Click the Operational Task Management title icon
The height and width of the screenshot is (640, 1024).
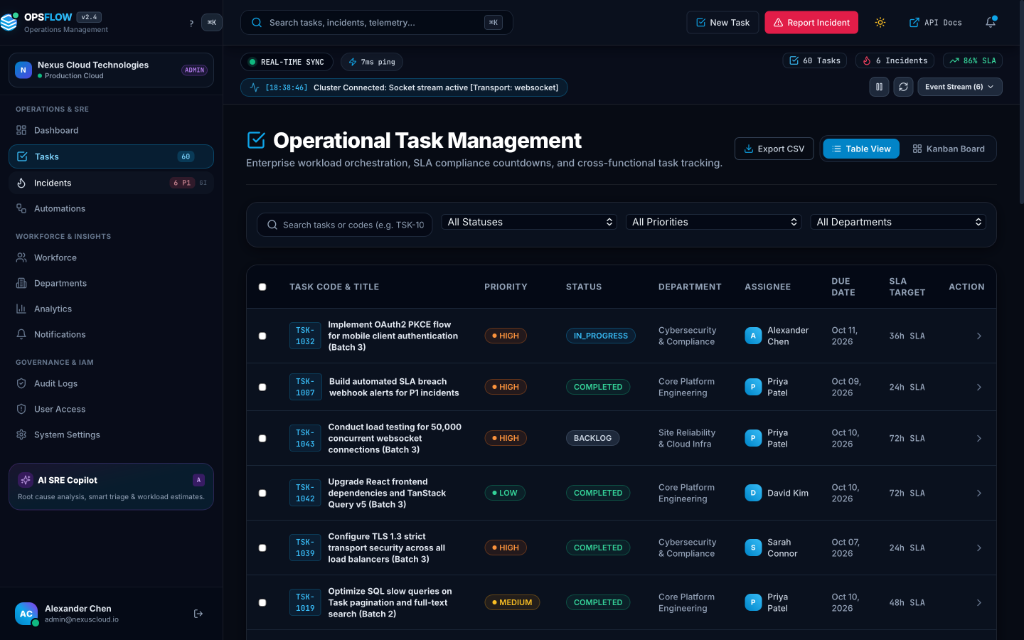pos(256,140)
